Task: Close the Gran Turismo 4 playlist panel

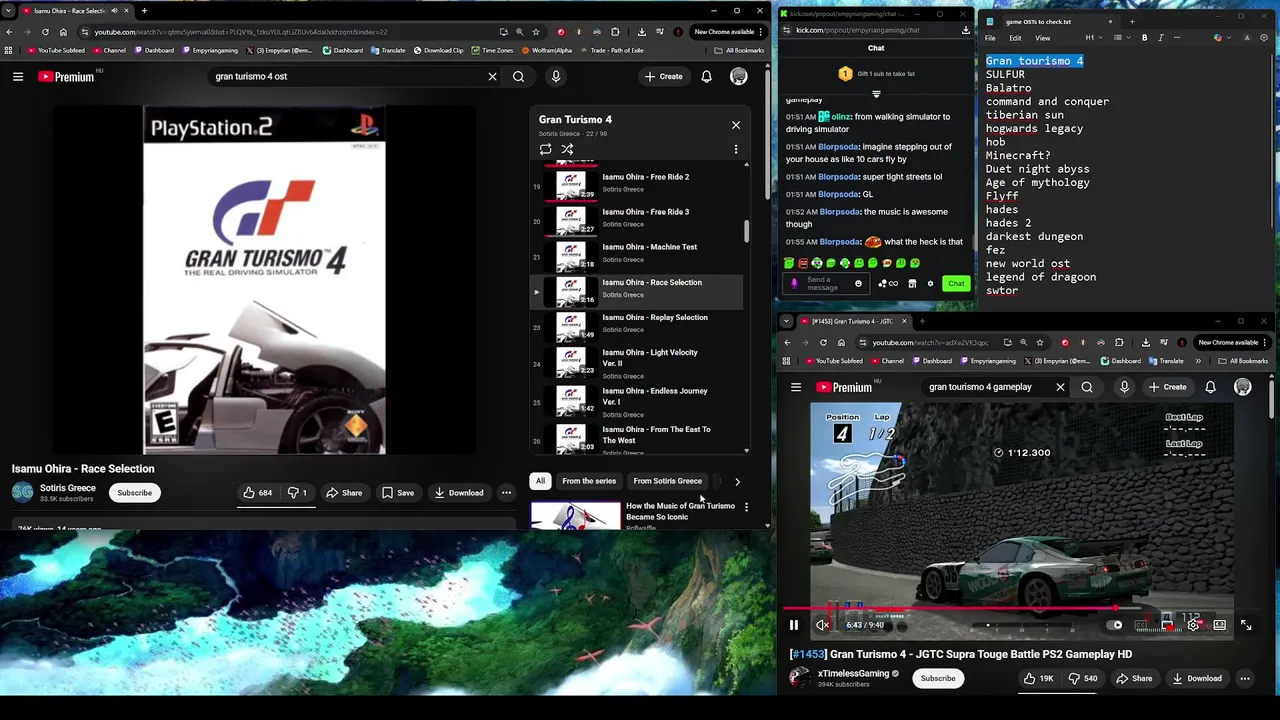Action: click(x=736, y=125)
